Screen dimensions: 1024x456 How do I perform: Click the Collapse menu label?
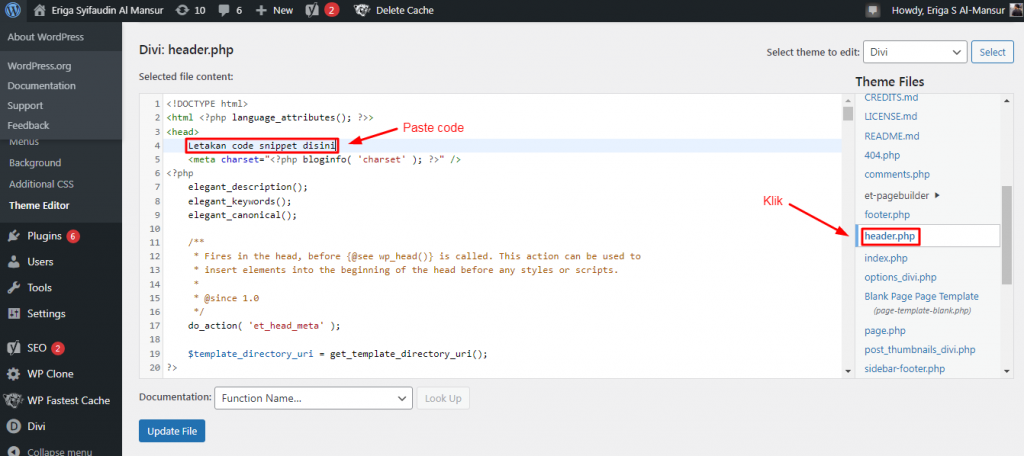click(x=59, y=452)
